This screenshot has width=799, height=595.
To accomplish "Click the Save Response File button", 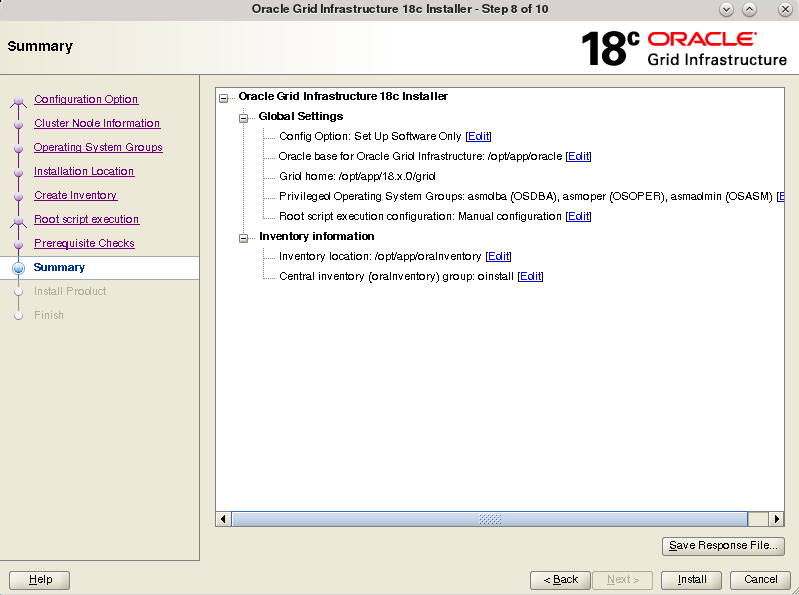I will coord(723,546).
